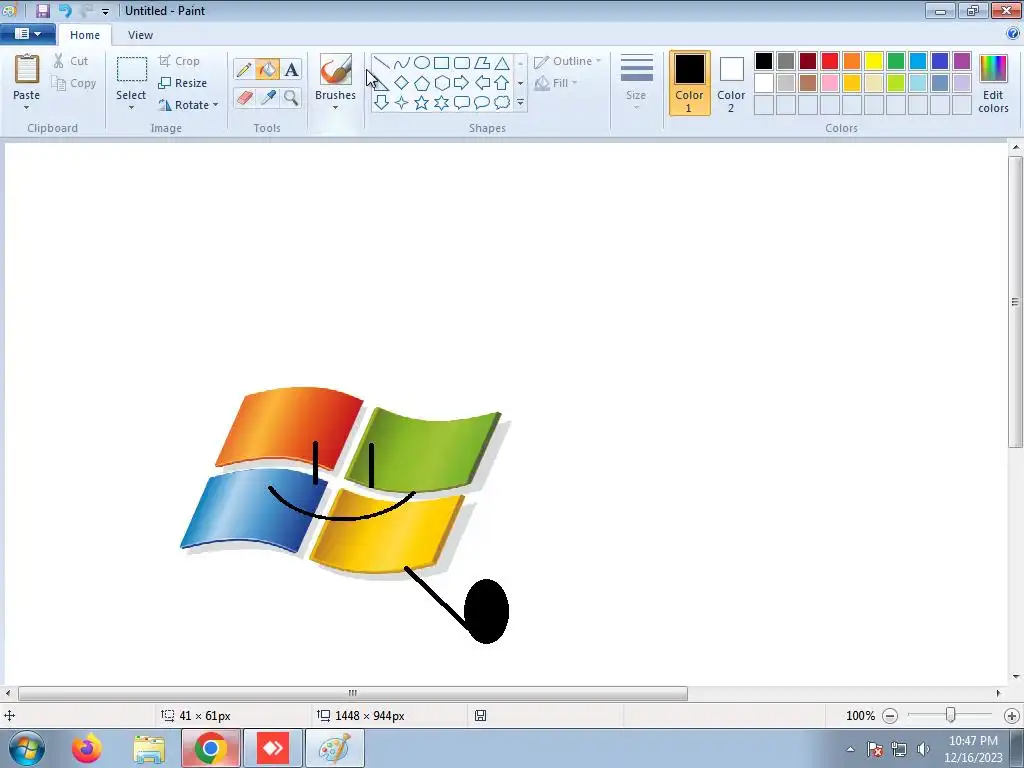Pick the Rectangle shape
This screenshot has width=1024, height=768.
[441, 63]
